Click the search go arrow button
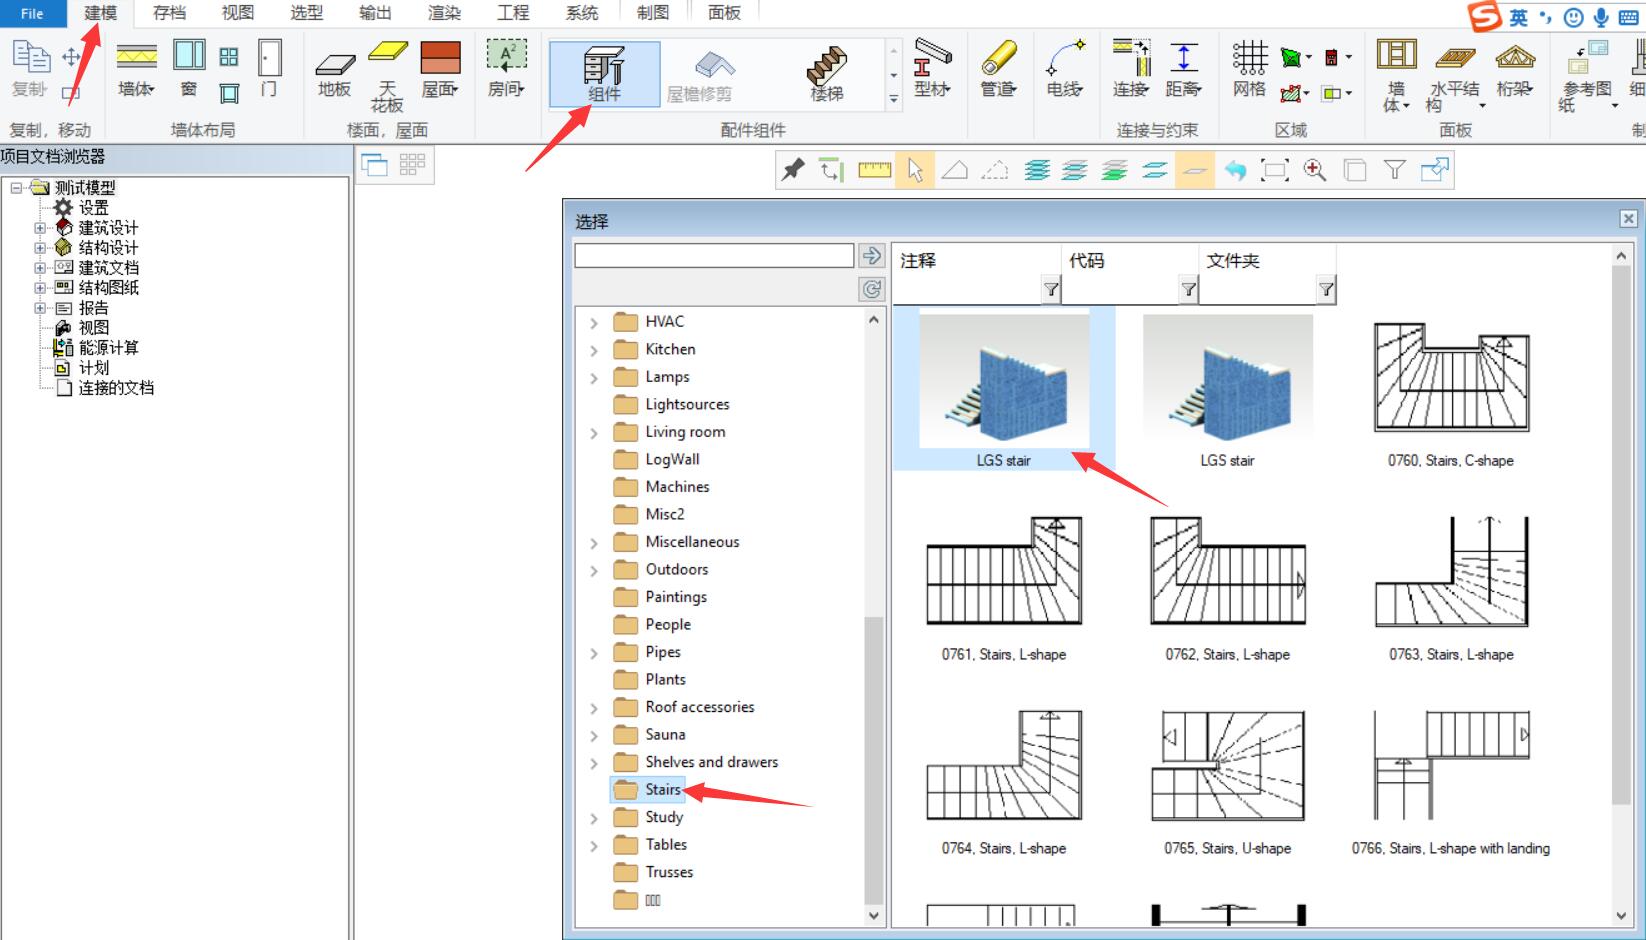1646x940 pixels. point(872,255)
